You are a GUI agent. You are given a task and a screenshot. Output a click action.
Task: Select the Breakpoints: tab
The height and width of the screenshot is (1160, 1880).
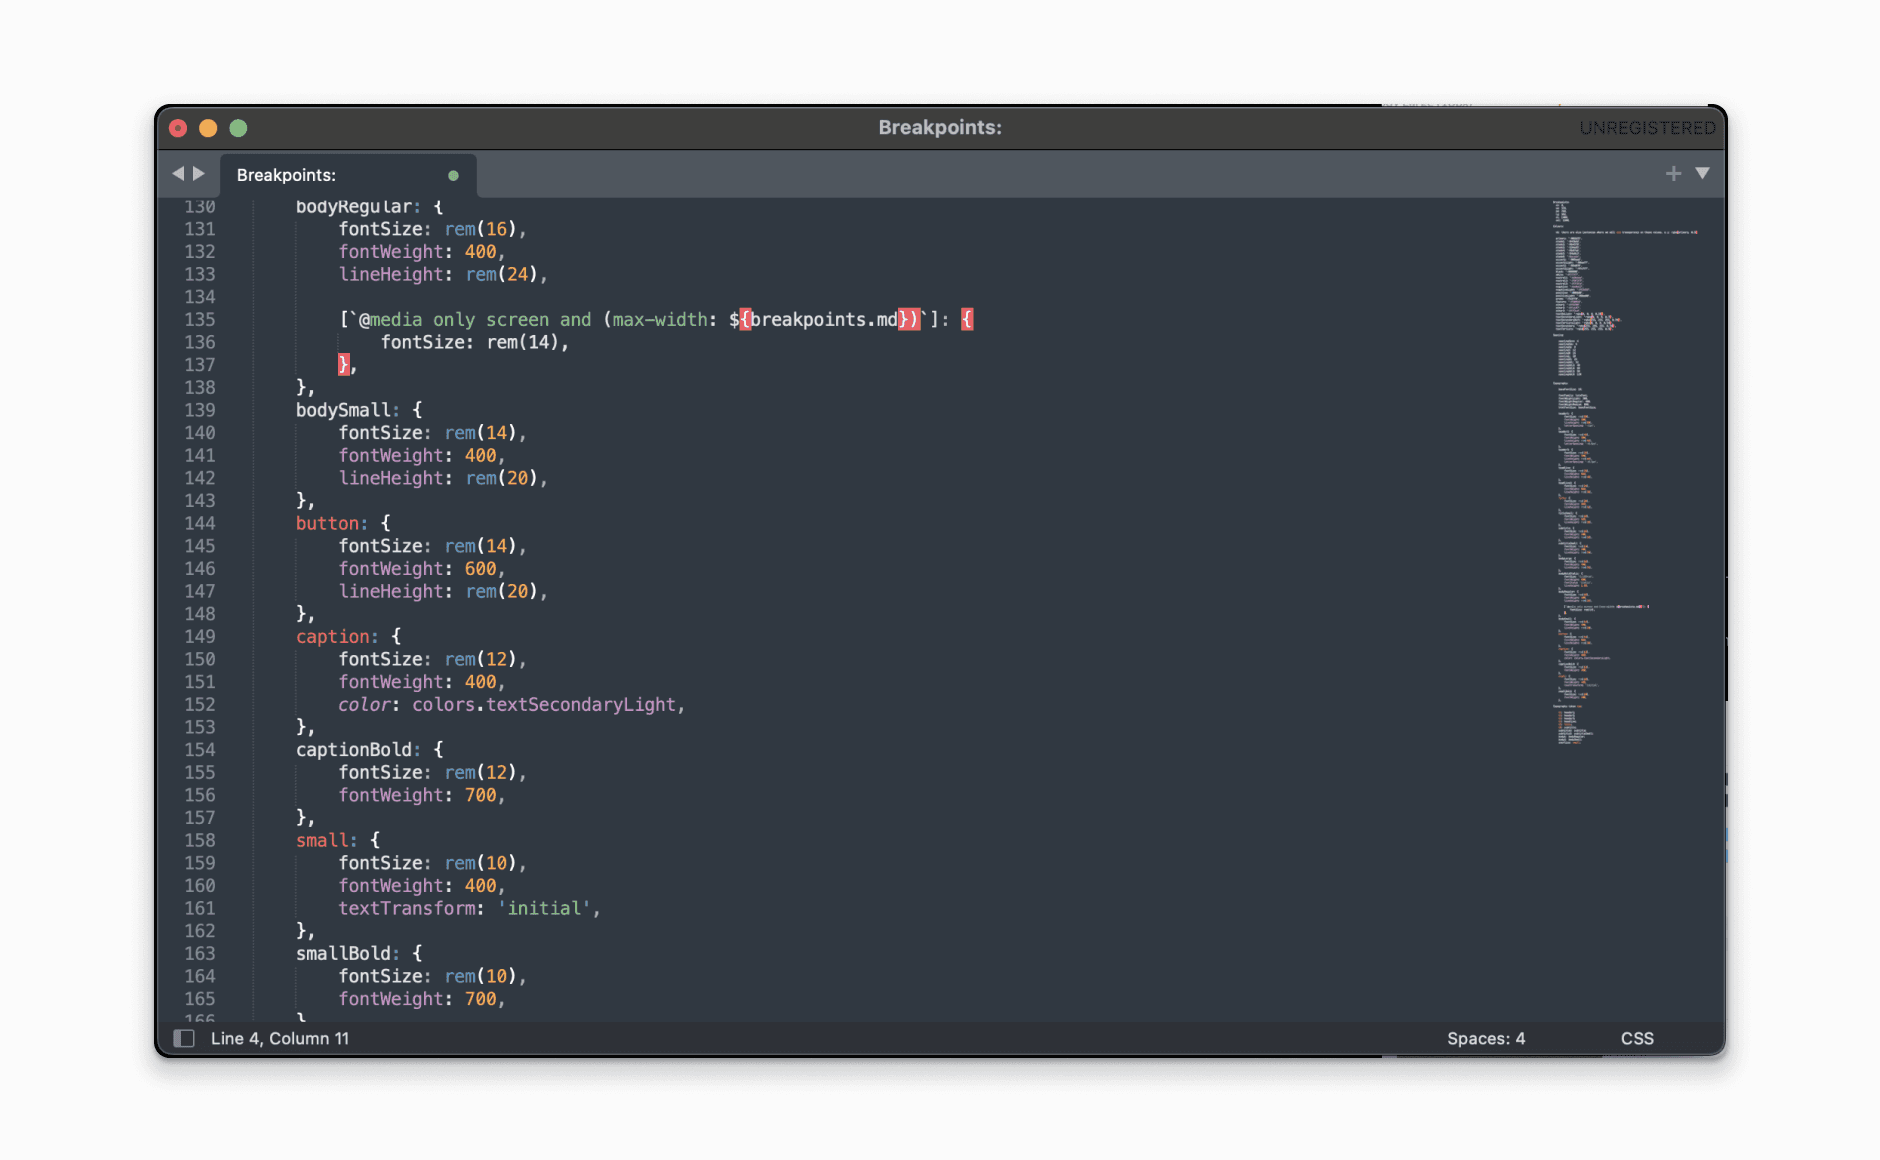coord(348,175)
